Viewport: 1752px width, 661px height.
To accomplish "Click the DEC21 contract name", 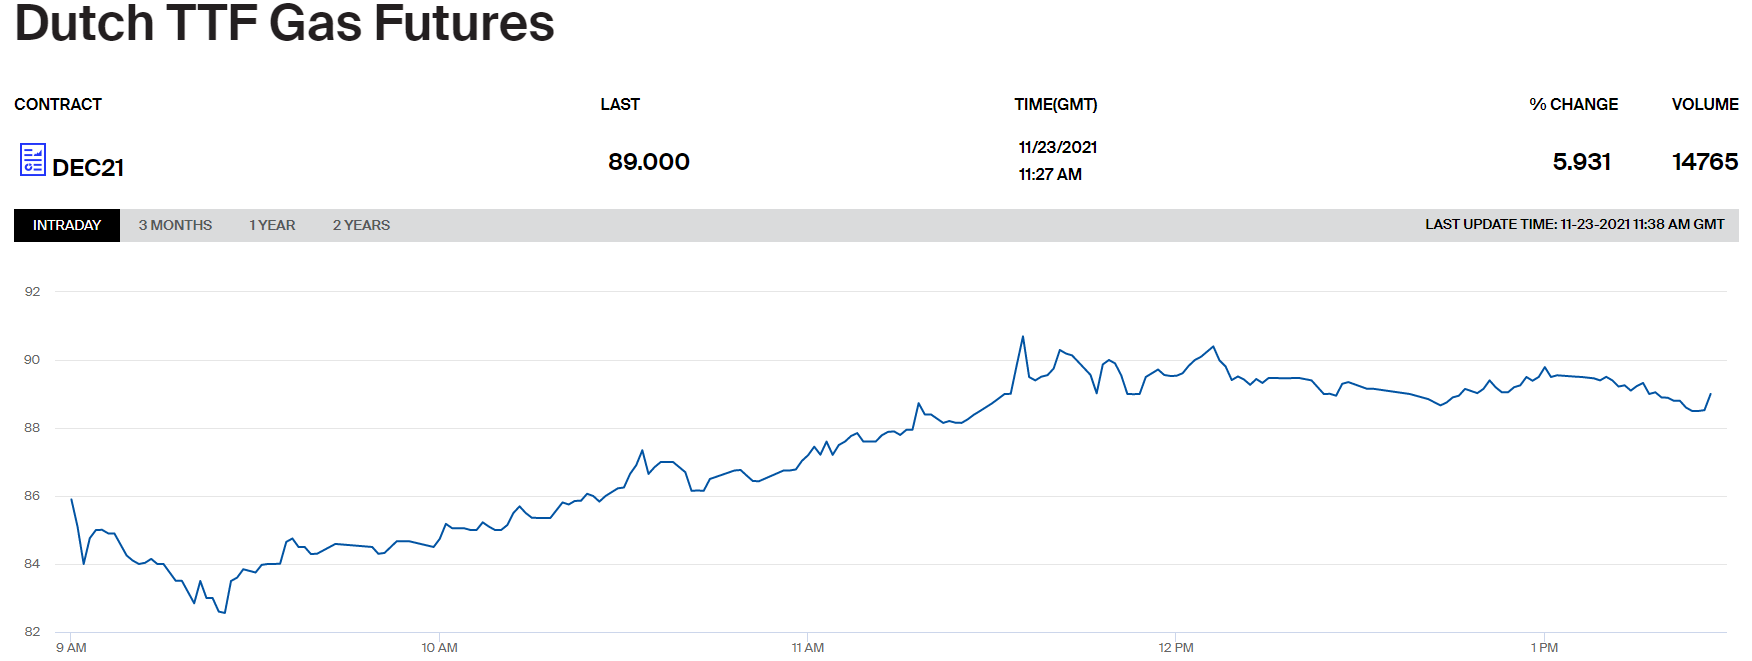I will point(88,168).
